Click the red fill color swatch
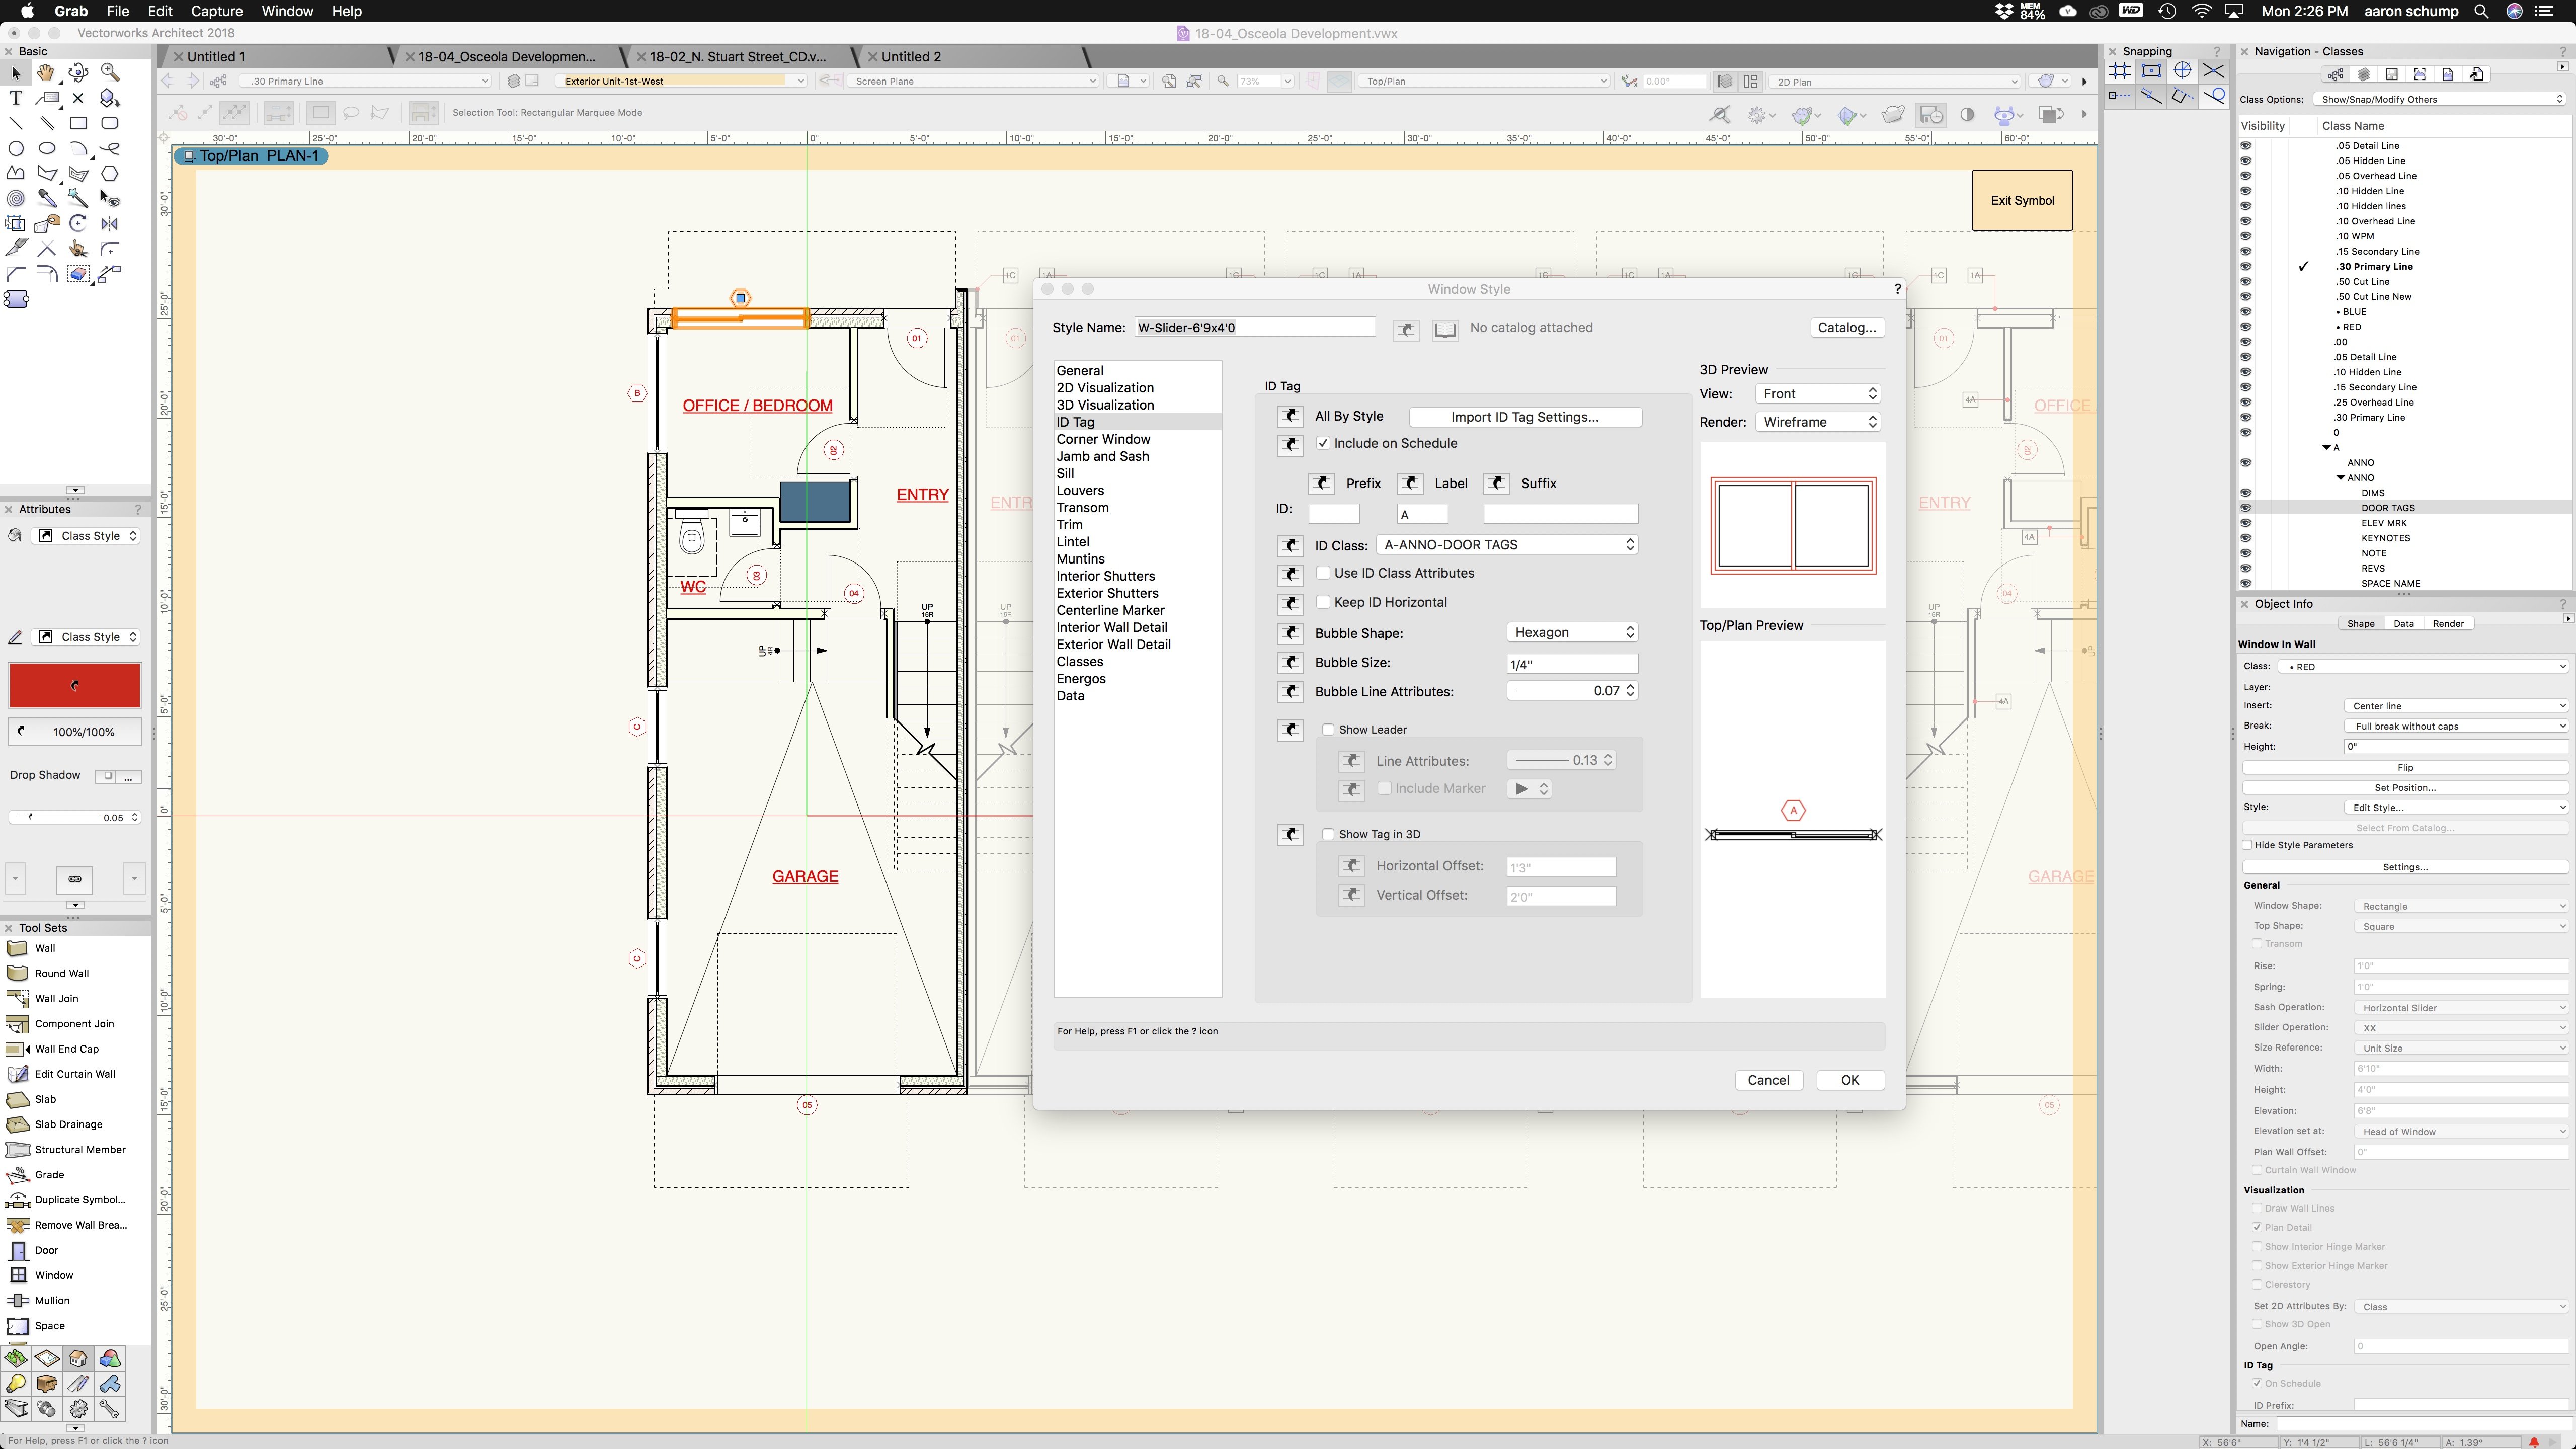2576x1449 pixels. tap(75, 686)
